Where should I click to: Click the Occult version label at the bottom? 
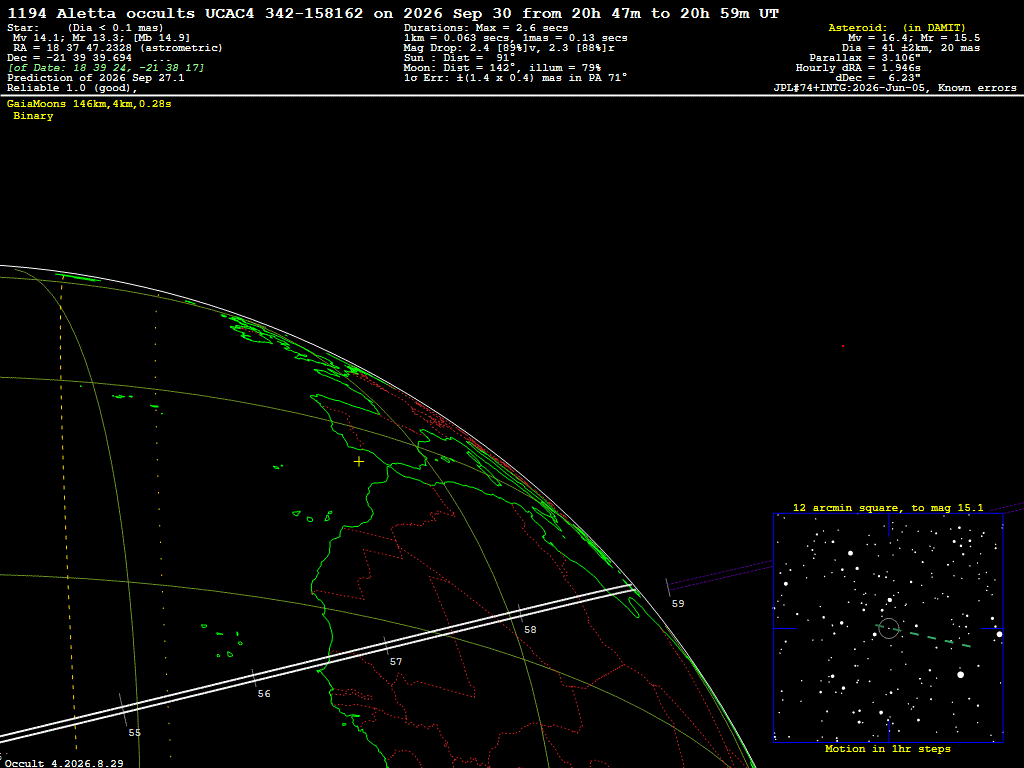64,763
